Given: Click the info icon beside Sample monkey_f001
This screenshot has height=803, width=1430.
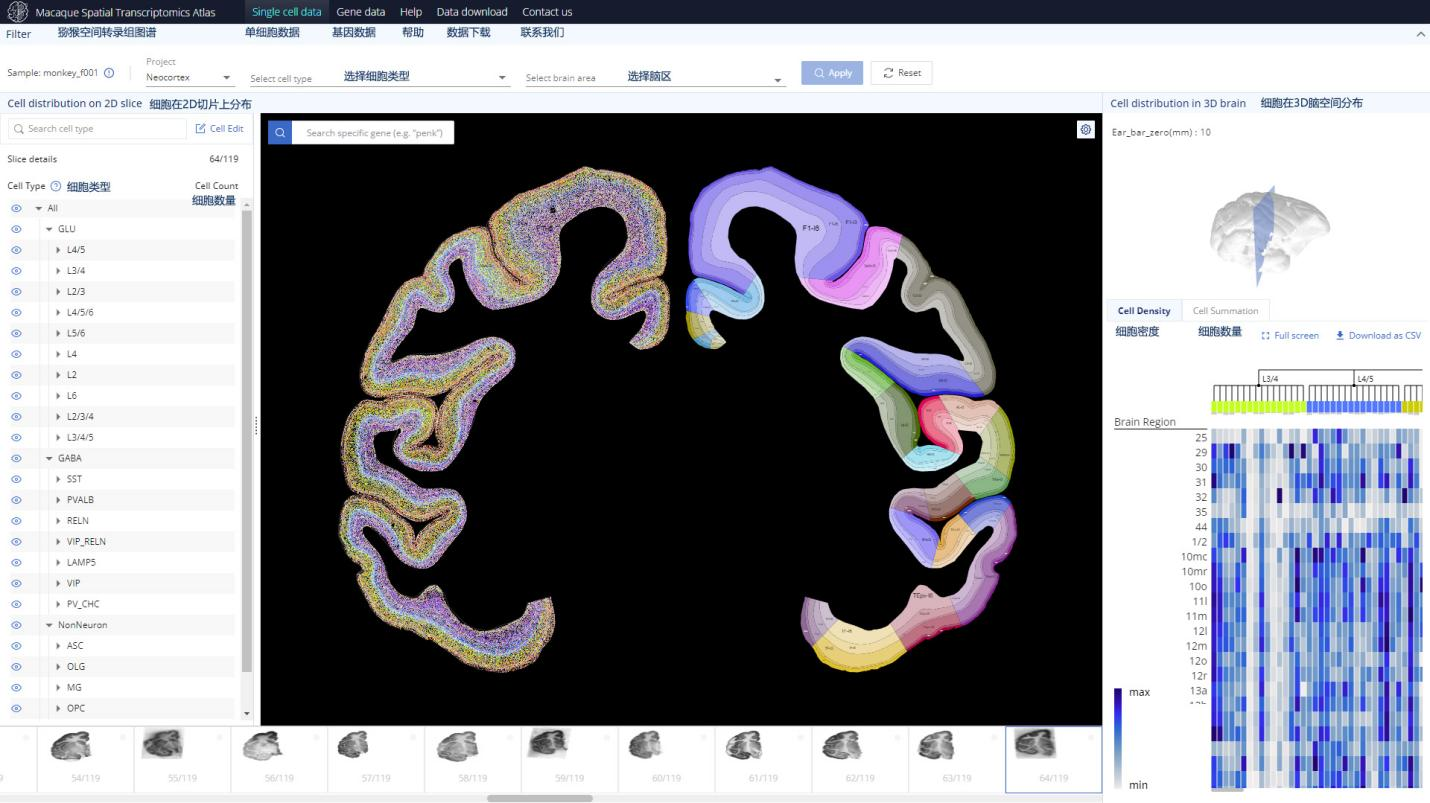Looking at the screenshot, I should coord(109,73).
